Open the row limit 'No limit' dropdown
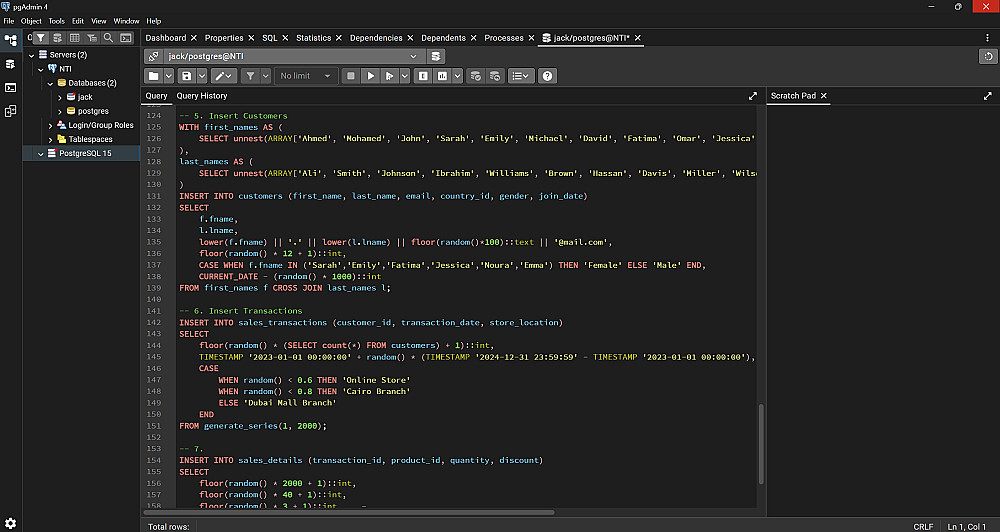This screenshot has height=532, width=1000. tap(306, 76)
